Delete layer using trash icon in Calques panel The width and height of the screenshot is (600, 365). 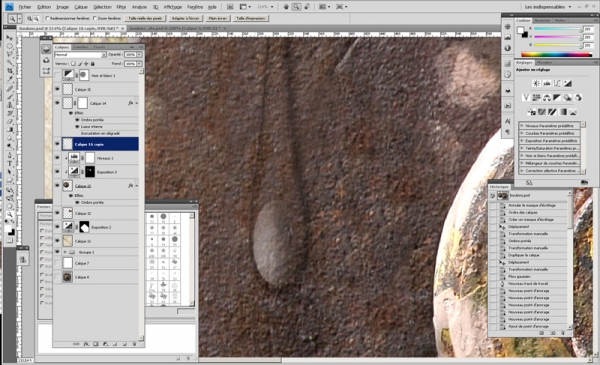pyautogui.click(x=134, y=344)
